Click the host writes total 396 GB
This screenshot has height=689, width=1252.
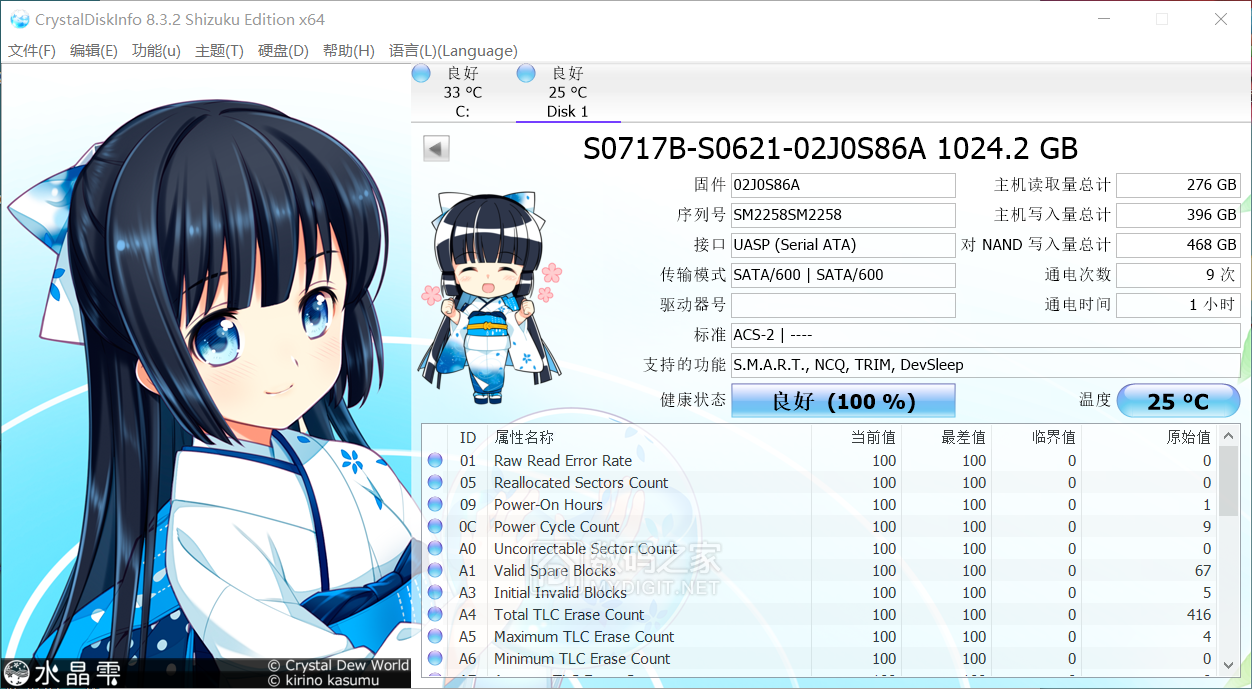[x=1178, y=215]
